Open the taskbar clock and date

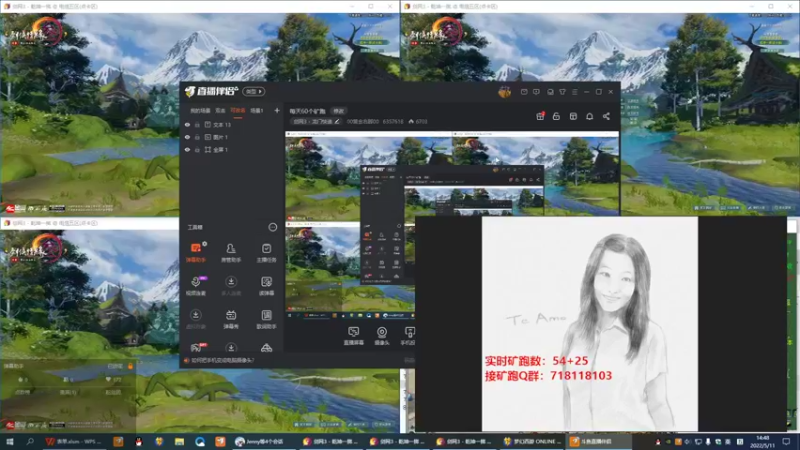pyautogui.click(x=762, y=441)
